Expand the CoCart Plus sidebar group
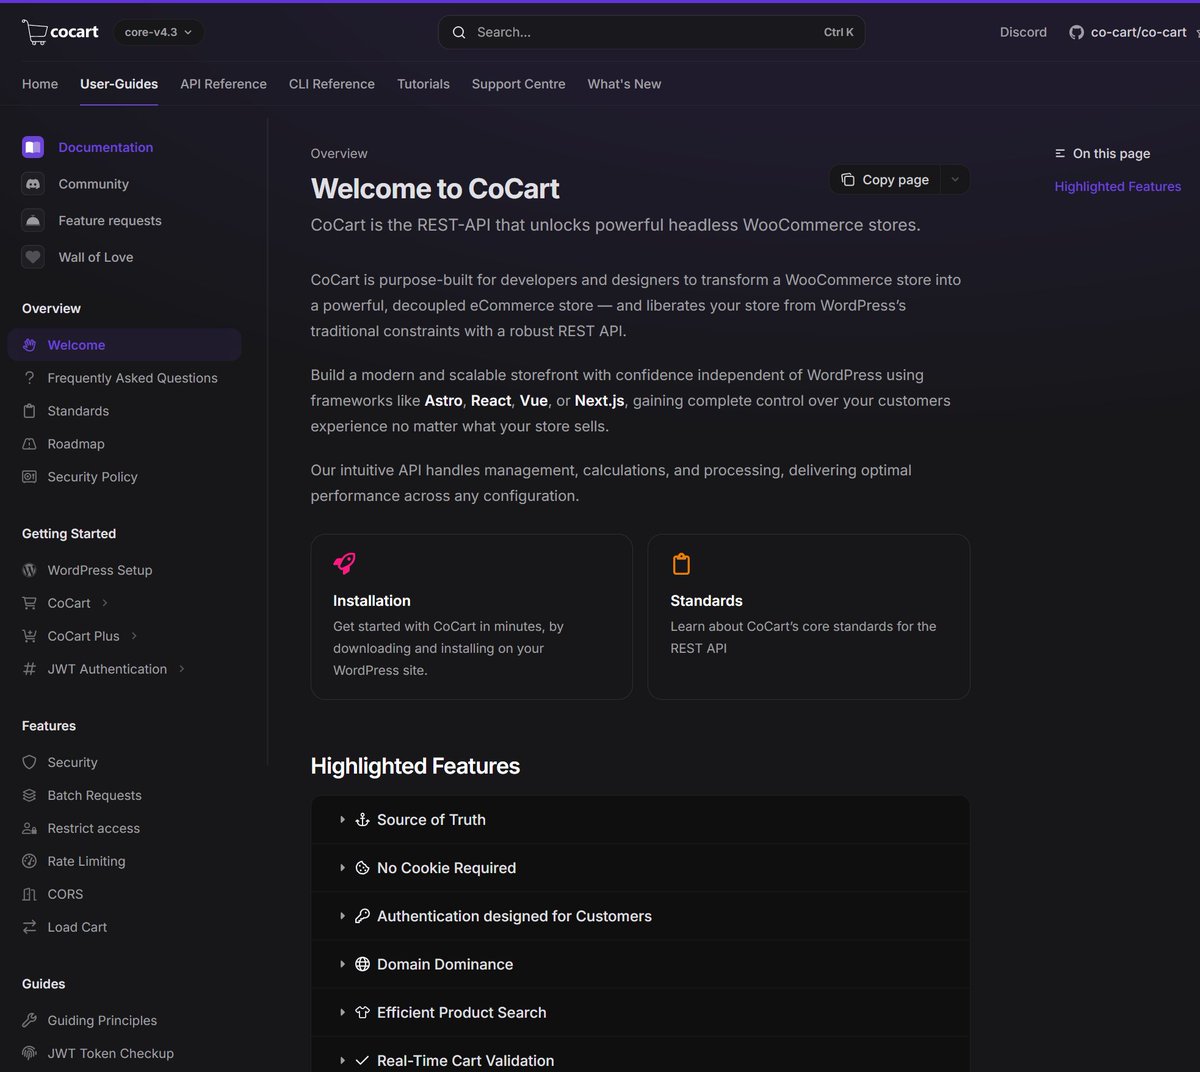This screenshot has height=1072, width=1200. (134, 636)
